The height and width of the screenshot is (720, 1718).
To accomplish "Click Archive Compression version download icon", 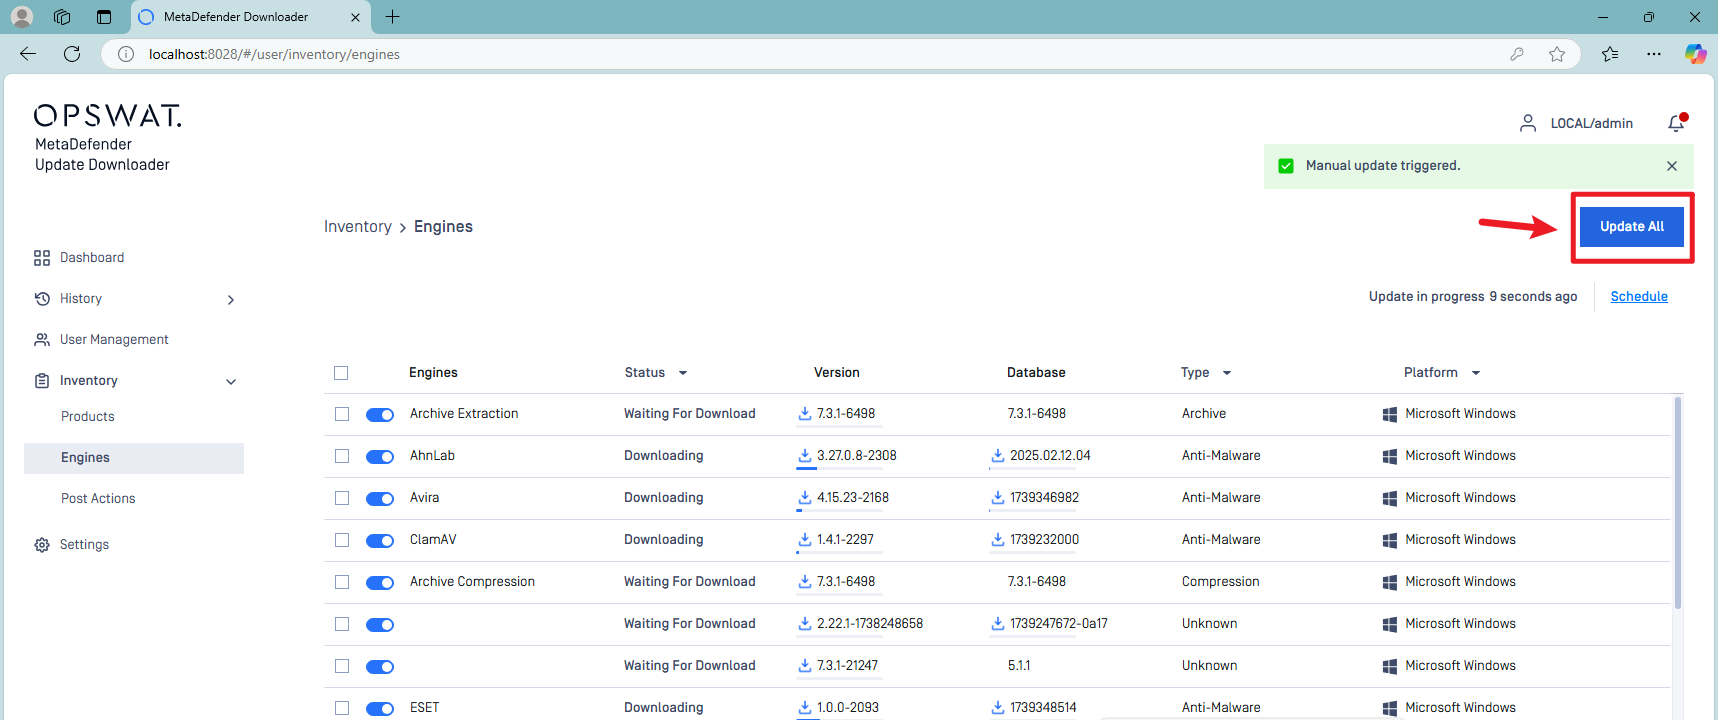I will point(805,581).
